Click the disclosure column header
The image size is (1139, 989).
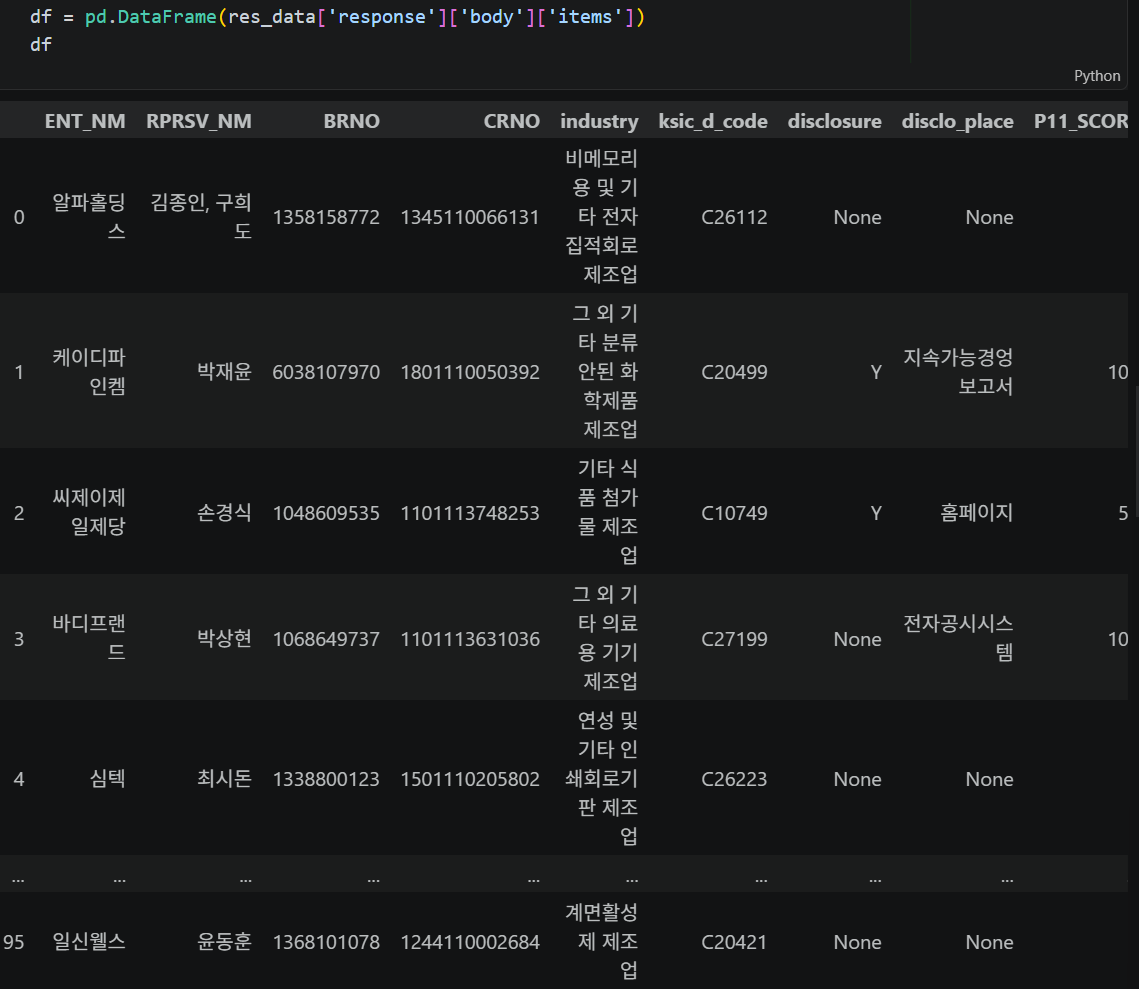pos(835,121)
